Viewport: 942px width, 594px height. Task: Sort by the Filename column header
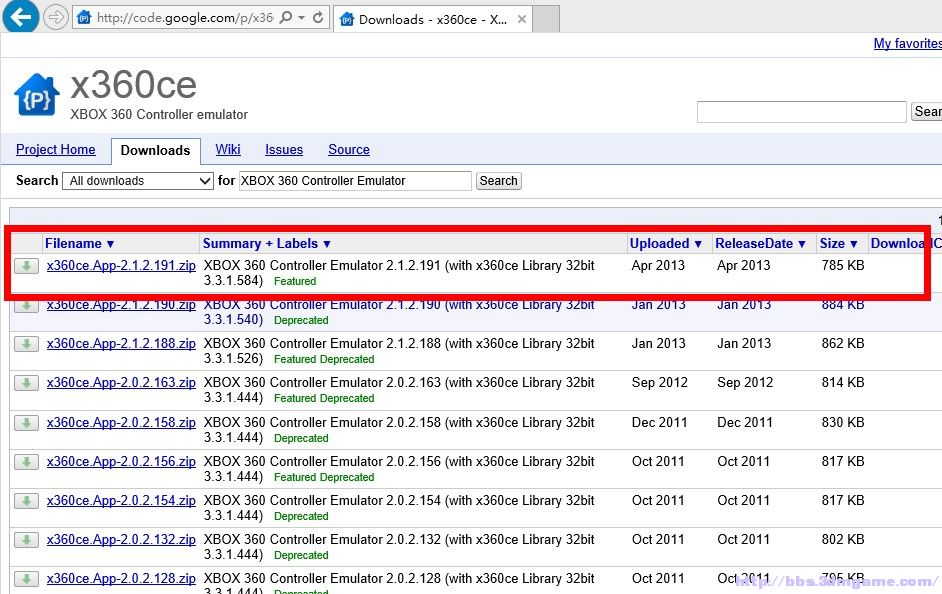tap(79, 243)
